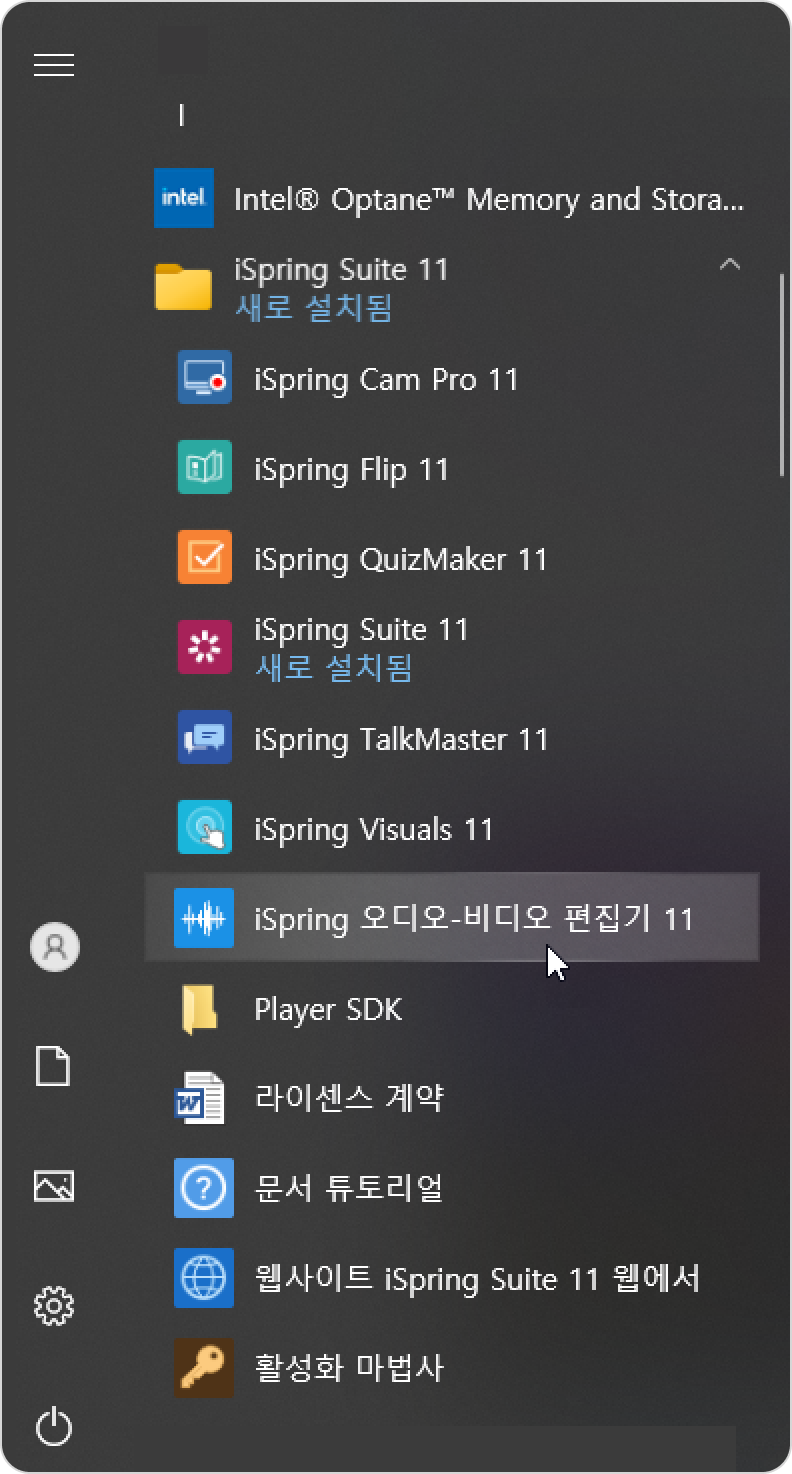
Task: Click the key icon for 활성화 마법사
Action: point(204,1368)
